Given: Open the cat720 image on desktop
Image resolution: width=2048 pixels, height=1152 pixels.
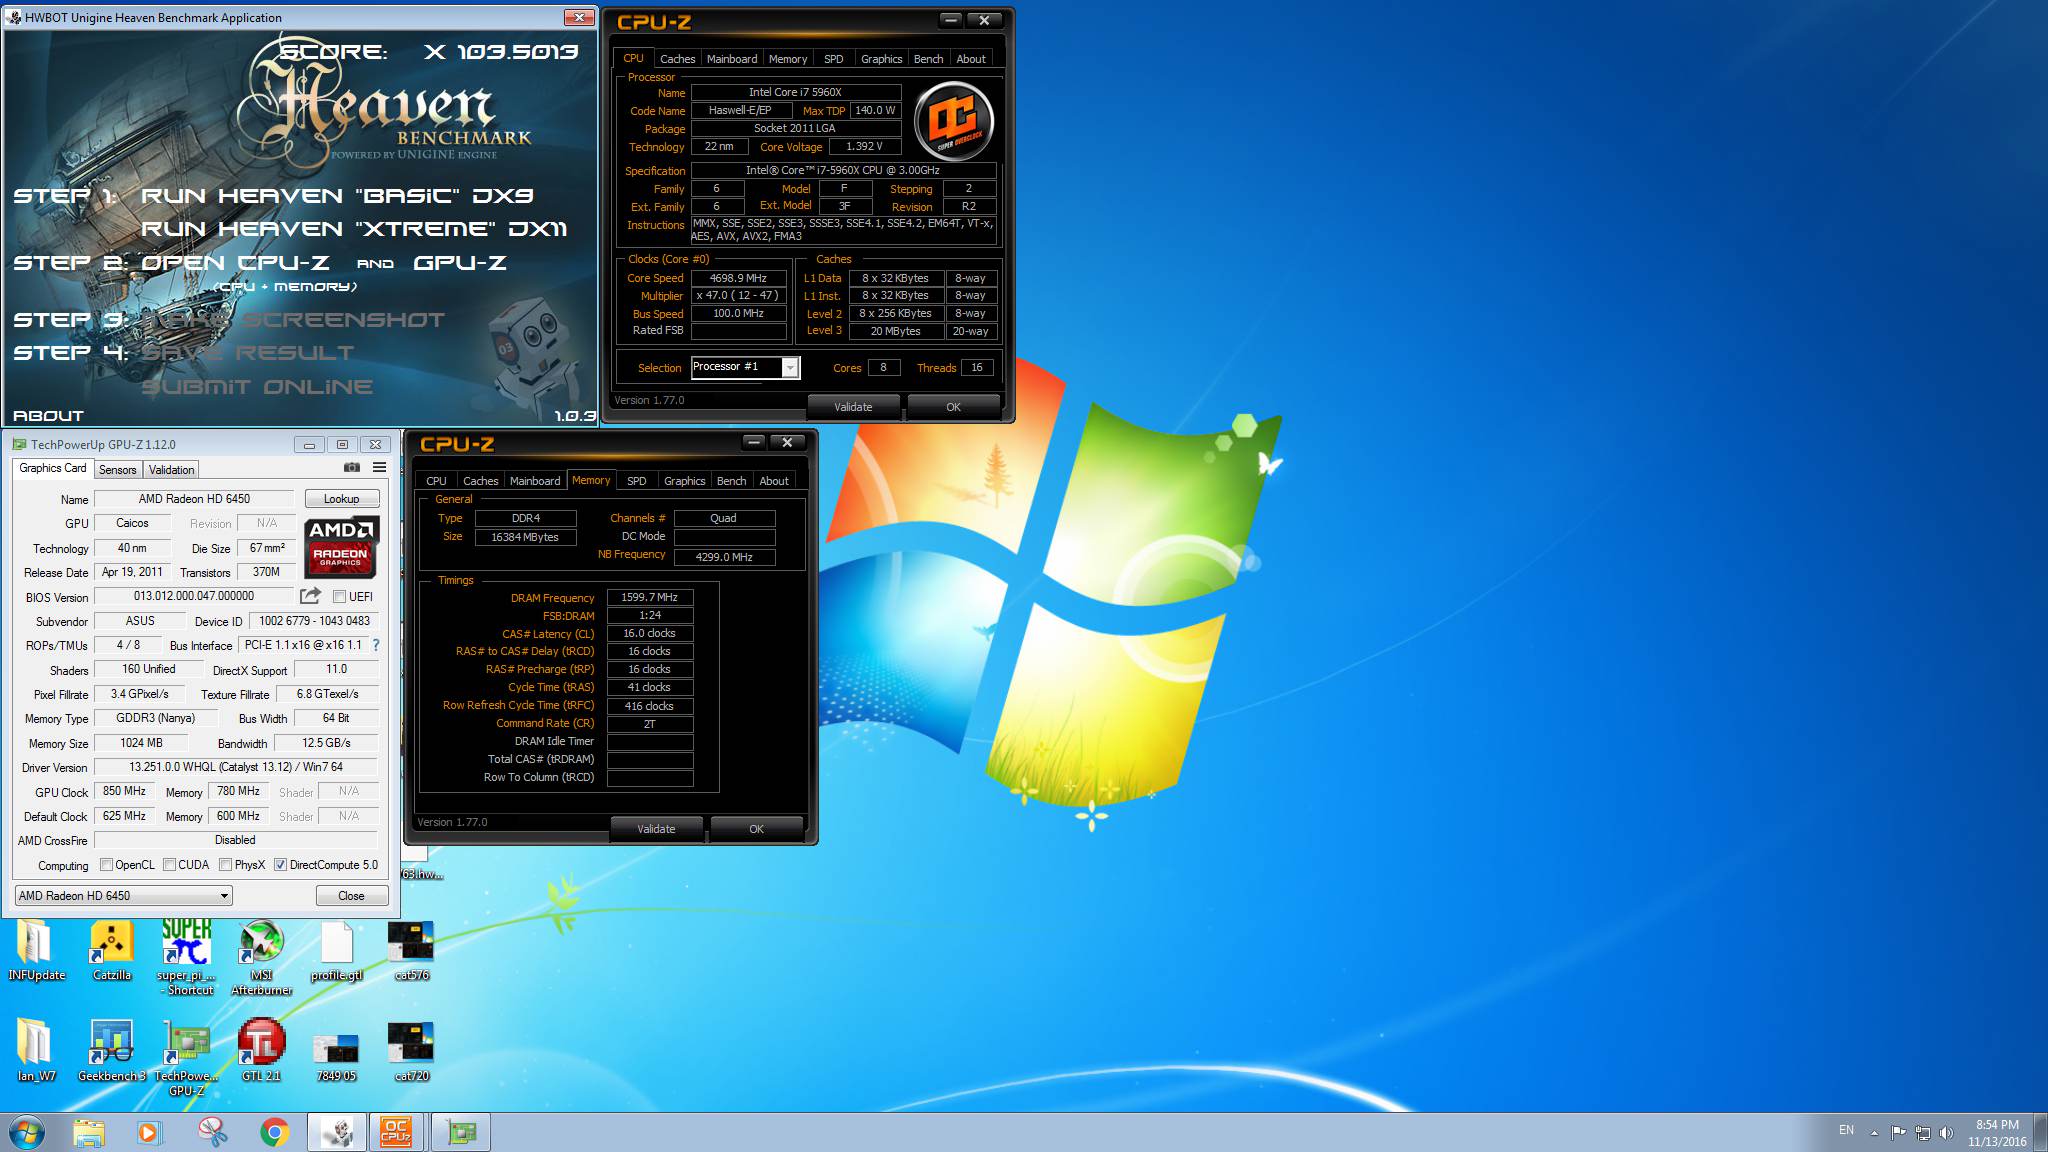Looking at the screenshot, I should tap(411, 1051).
